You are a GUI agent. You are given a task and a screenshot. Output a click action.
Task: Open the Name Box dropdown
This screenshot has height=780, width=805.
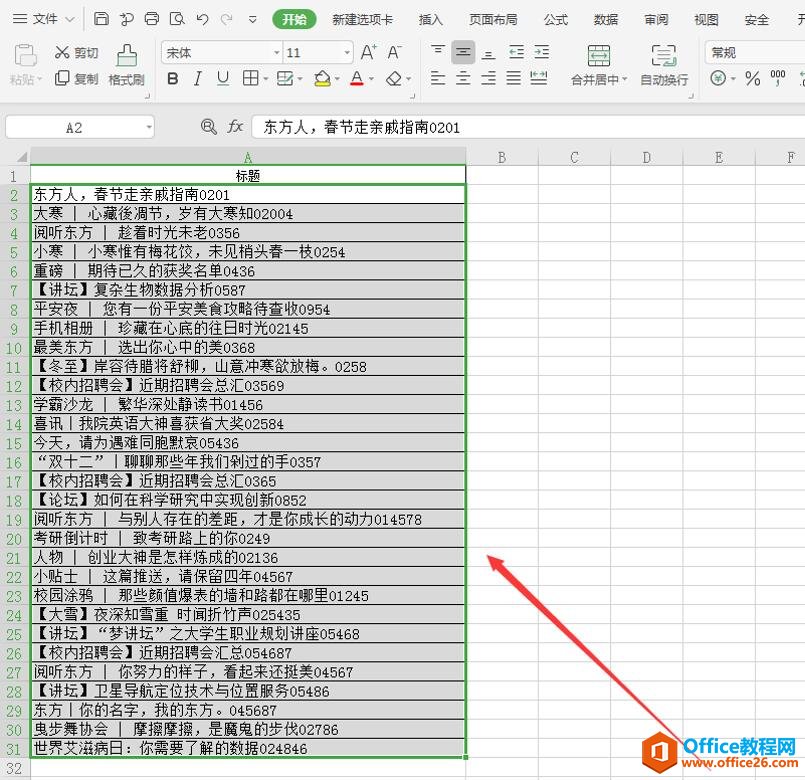pos(149,127)
